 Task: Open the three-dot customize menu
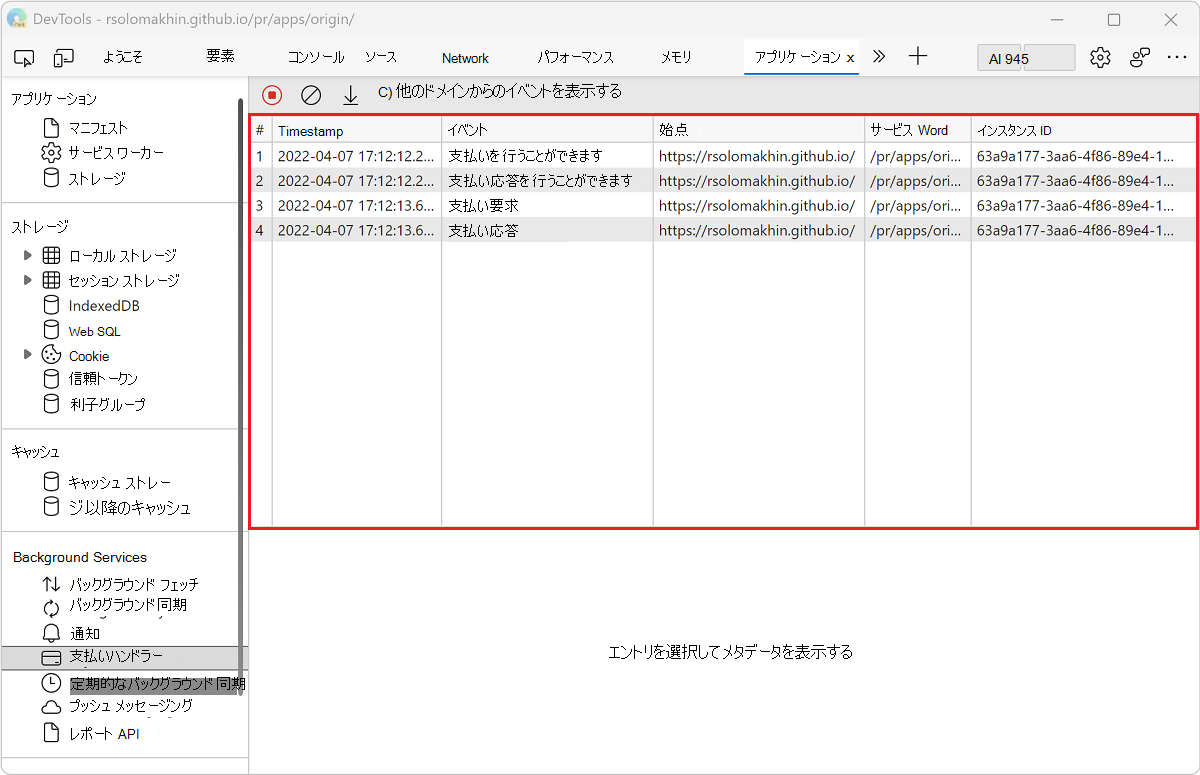[1176, 58]
